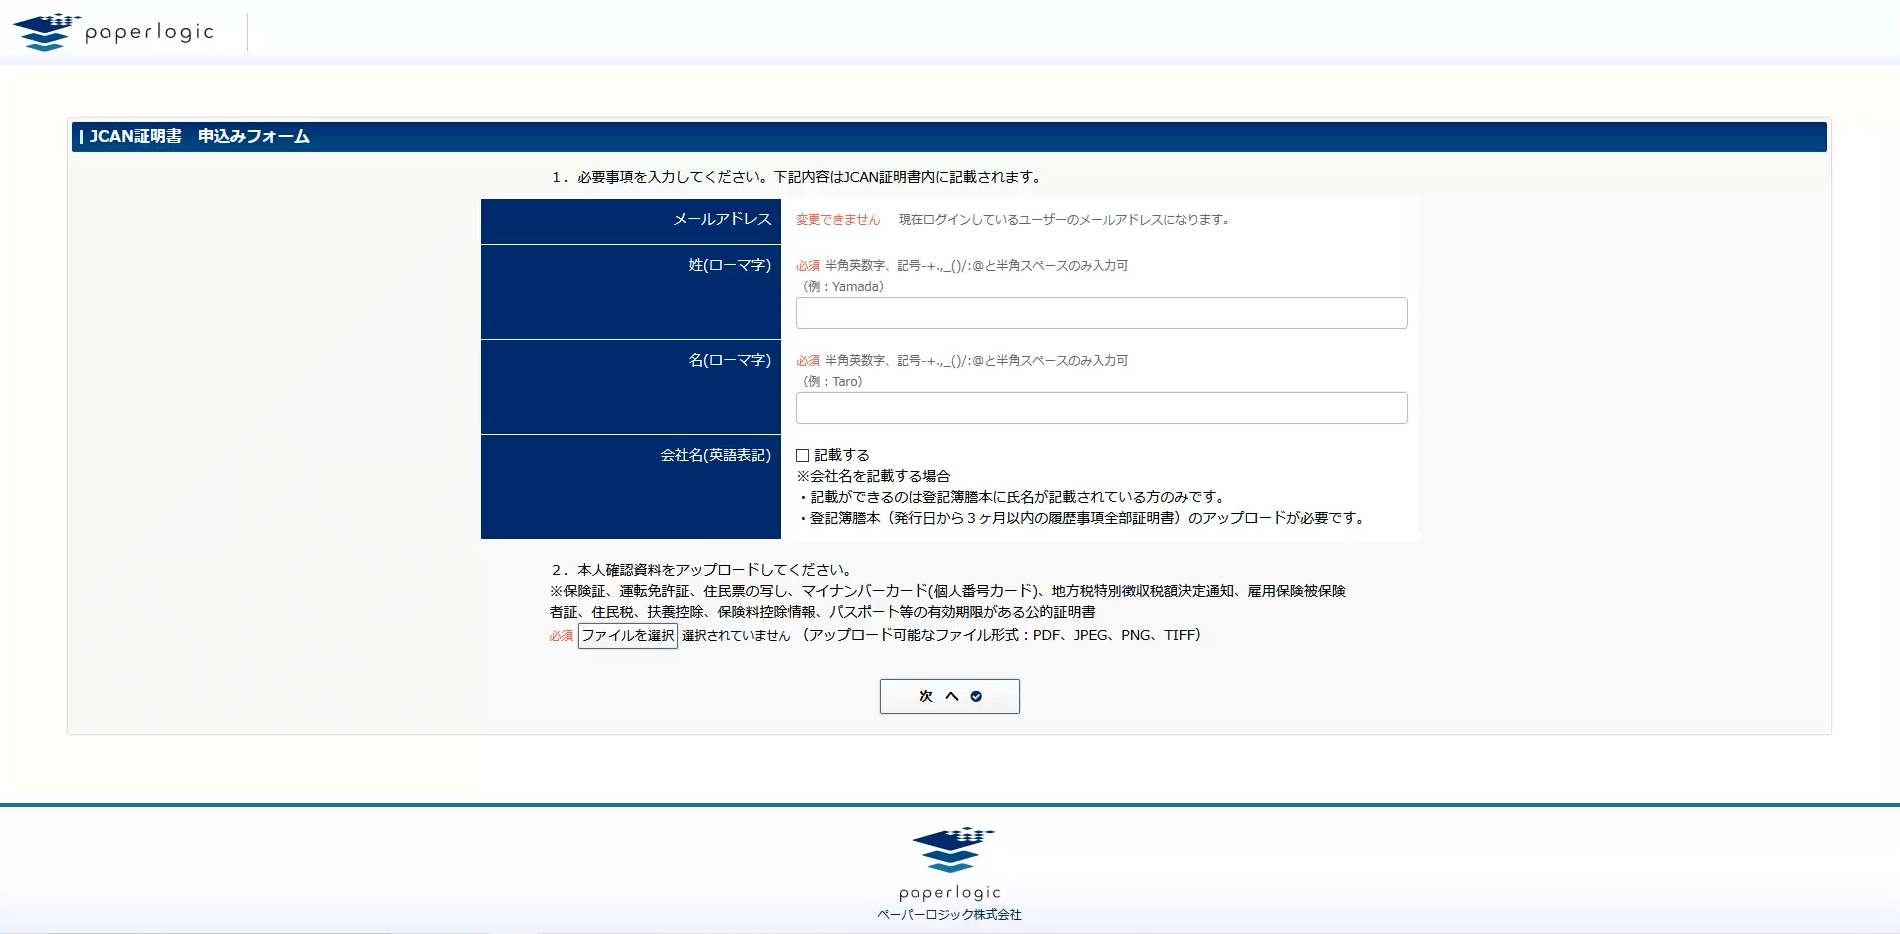
Task: Focus the 姓(ローマ字) text input field
Action: pyautogui.click(x=1101, y=313)
